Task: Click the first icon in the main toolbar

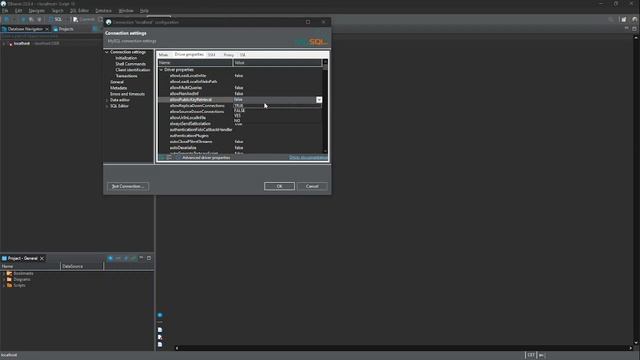Action: pyautogui.click(x=7, y=19)
